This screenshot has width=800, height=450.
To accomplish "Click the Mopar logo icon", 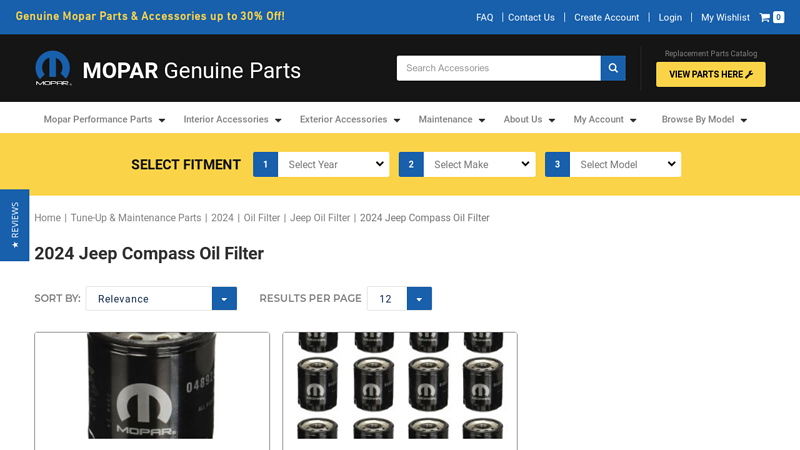I will [x=53, y=68].
